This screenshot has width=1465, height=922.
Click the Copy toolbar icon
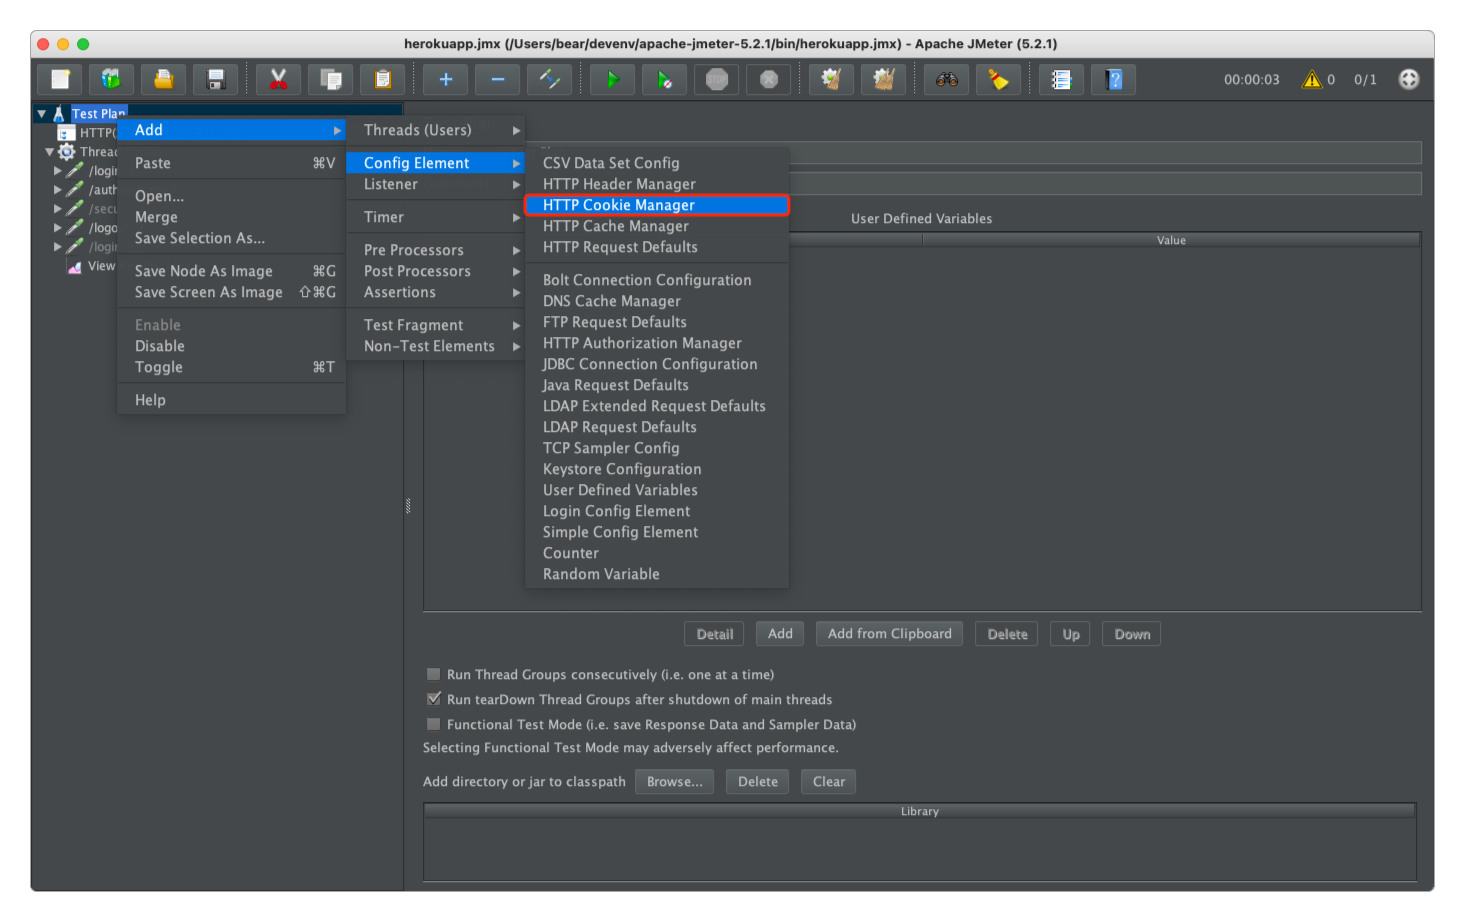coord(330,79)
